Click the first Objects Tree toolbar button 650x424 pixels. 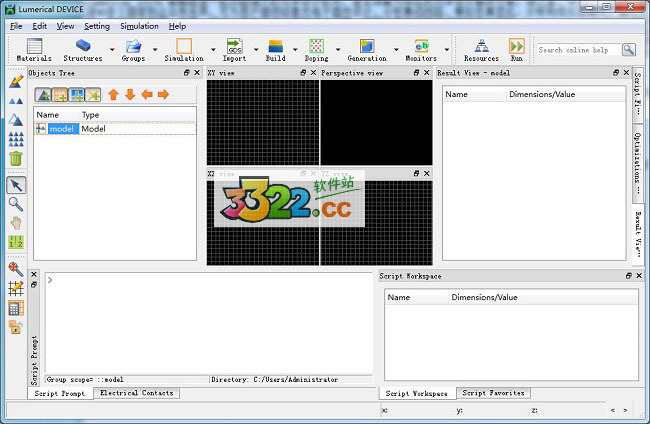pos(43,95)
